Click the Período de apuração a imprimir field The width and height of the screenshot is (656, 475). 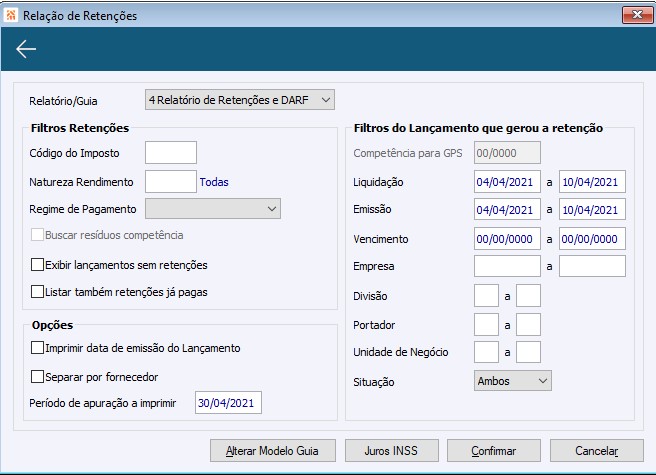(x=228, y=403)
